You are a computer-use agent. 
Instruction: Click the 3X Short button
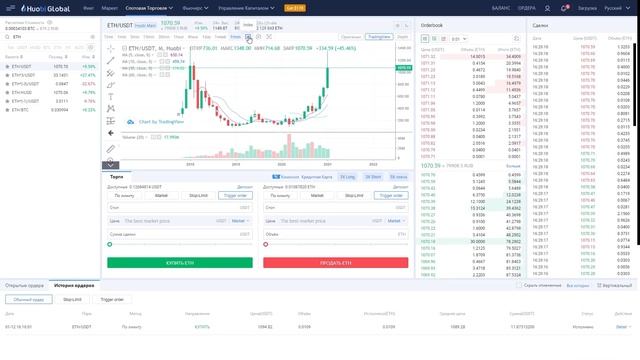[373, 177]
